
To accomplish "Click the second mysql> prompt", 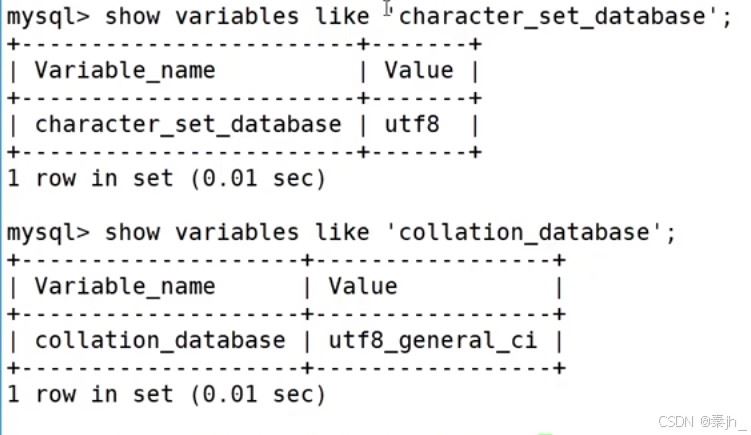I will tap(48, 234).
